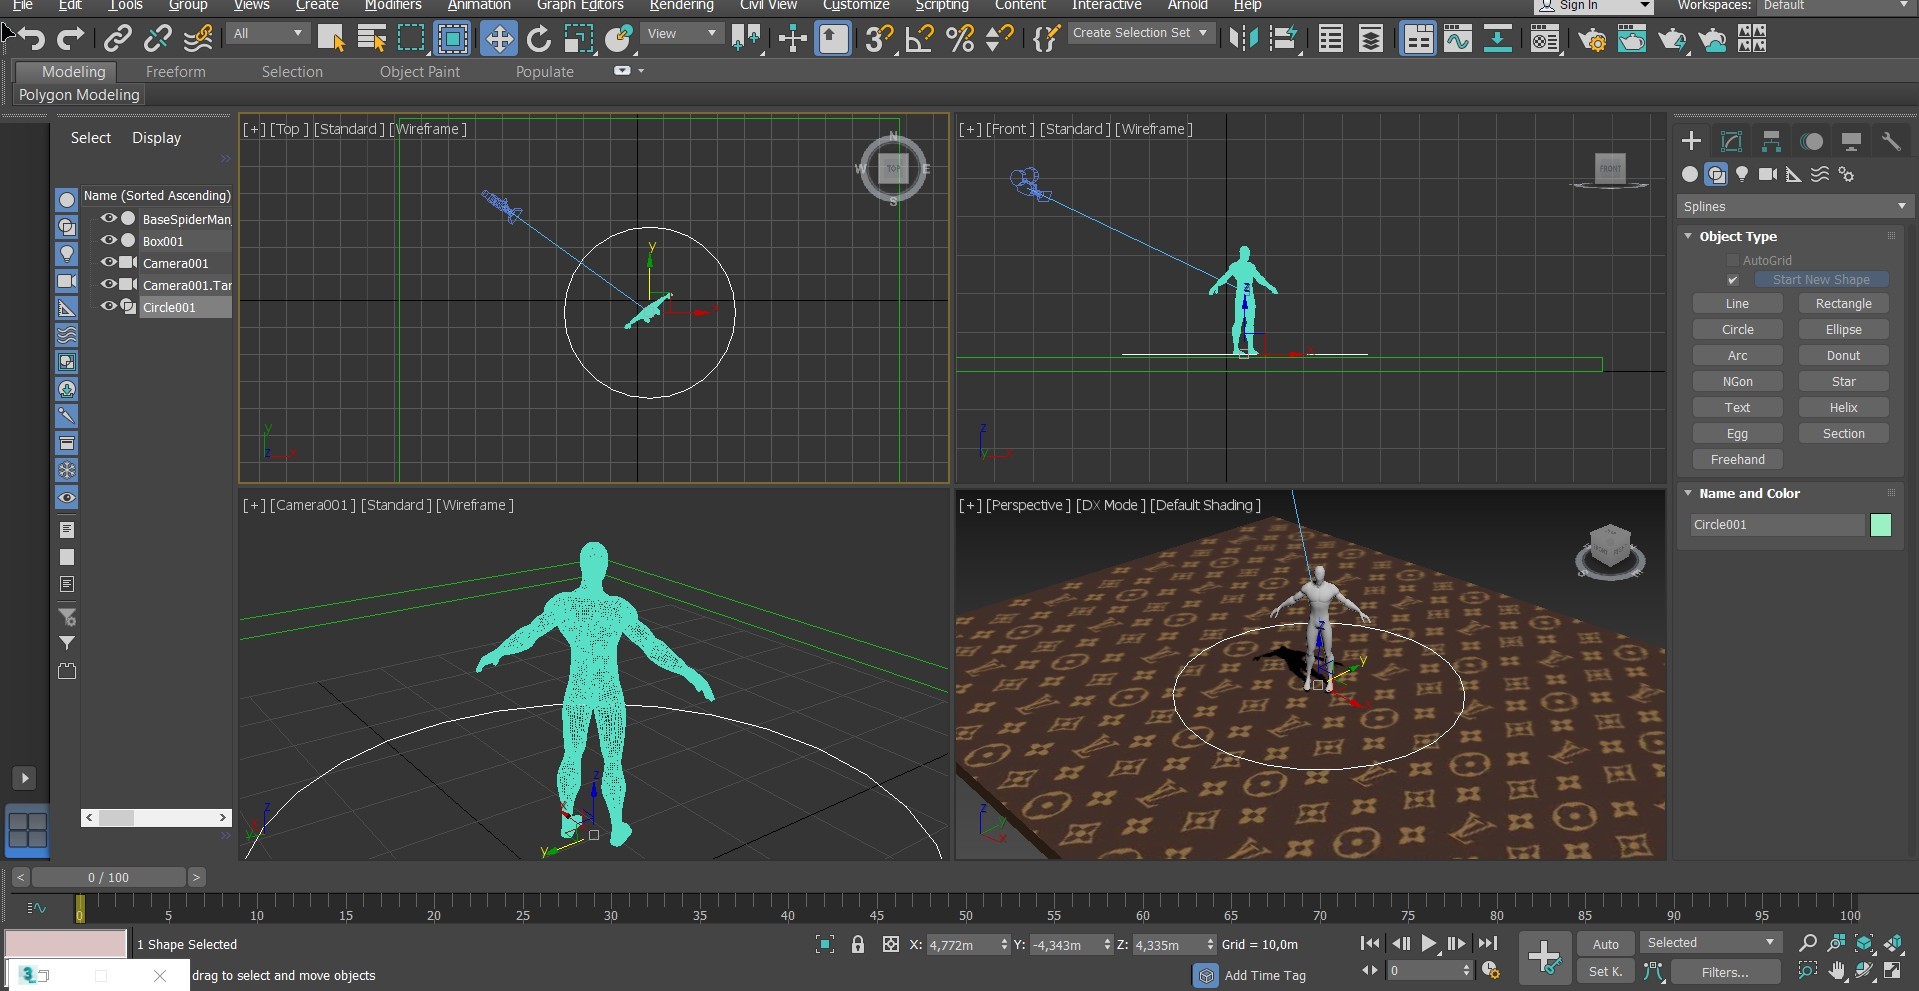Open the Scene Explorer Display menu
This screenshot has width=1919, height=991.
(x=157, y=138)
